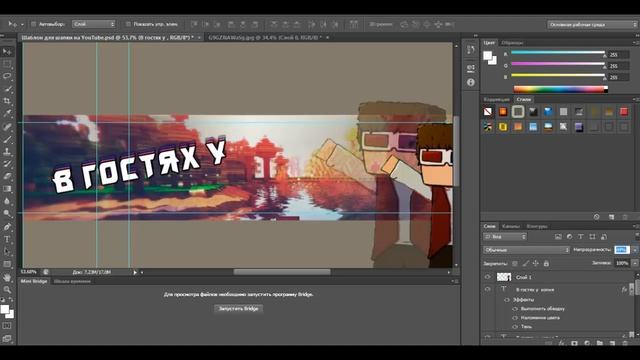Lock layer position with move icon
This screenshot has height=360, width=640.
tap(536, 264)
